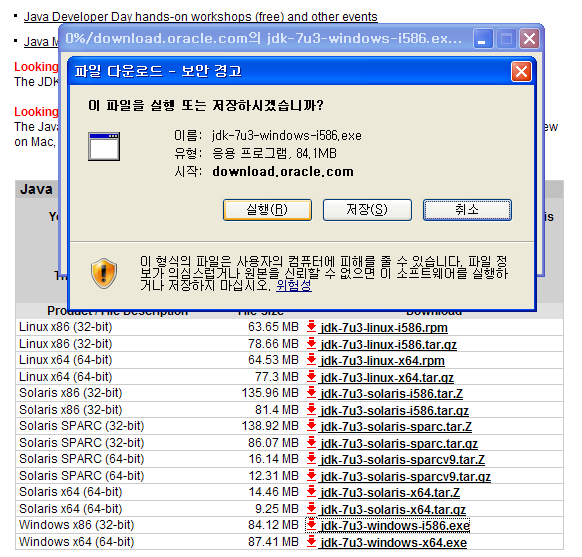Image resolution: width=582 pixels, height=557 pixels.
Task: Click red download arrow for linux-i586.rpm
Action: pyautogui.click(x=311, y=327)
